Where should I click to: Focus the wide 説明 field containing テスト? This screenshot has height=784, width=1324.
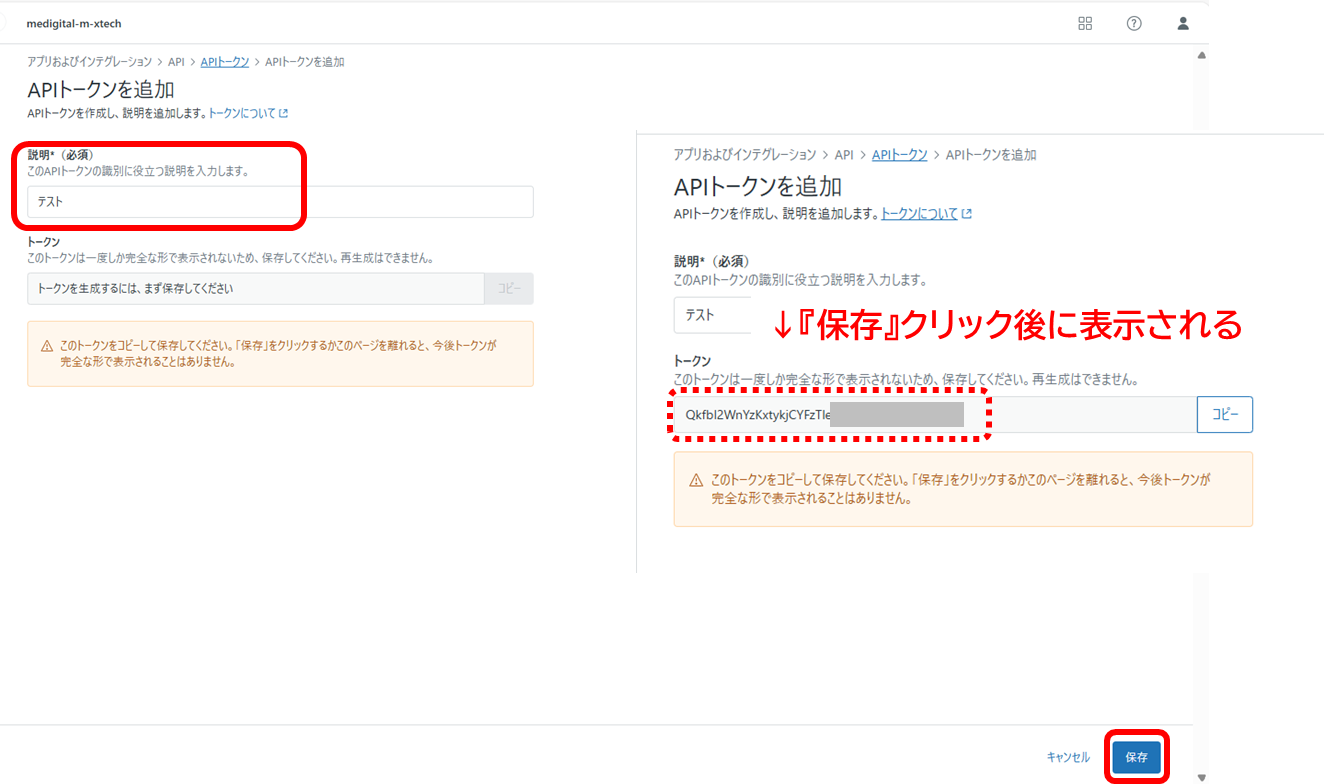click(x=280, y=202)
